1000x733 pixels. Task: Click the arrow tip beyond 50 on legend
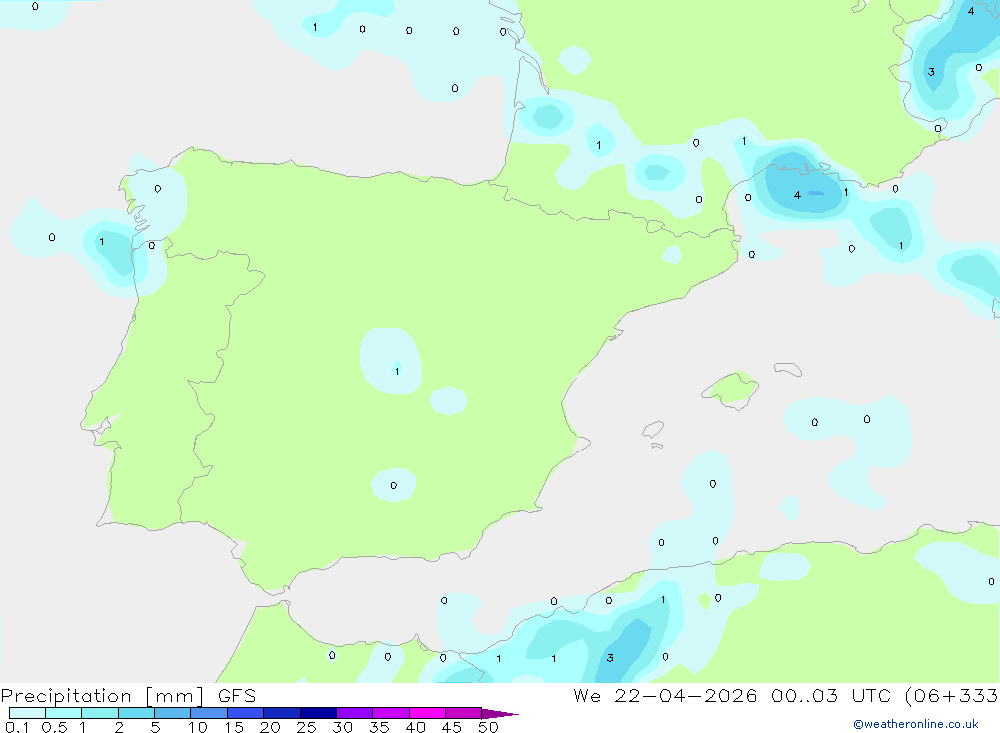click(500, 713)
